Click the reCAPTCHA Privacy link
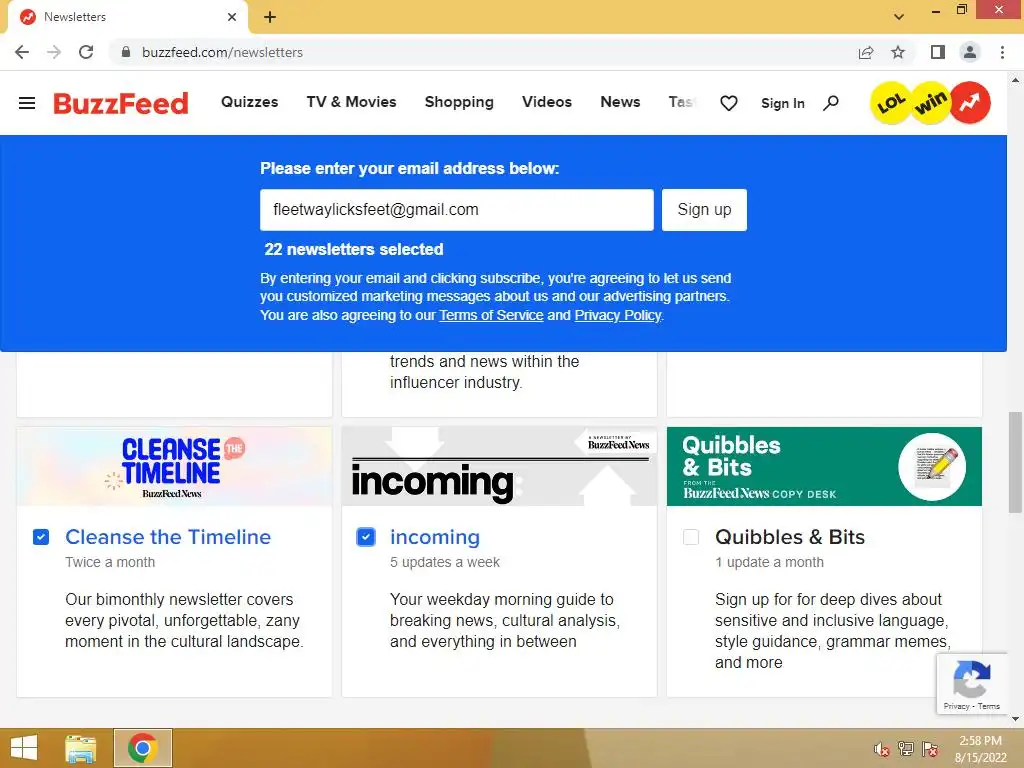 click(x=956, y=706)
